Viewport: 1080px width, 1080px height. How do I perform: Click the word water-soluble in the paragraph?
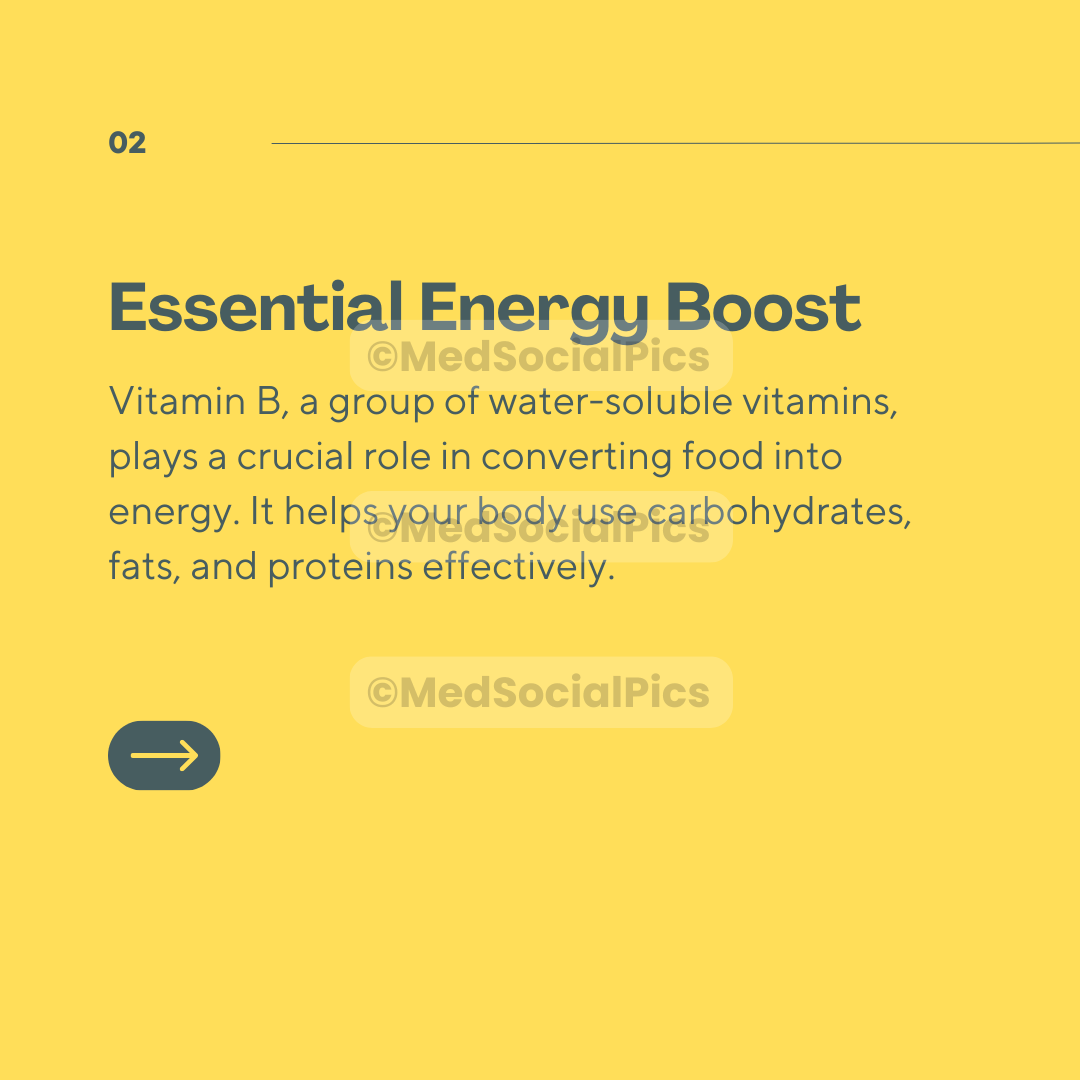pyautogui.click(x=610, y=401)
